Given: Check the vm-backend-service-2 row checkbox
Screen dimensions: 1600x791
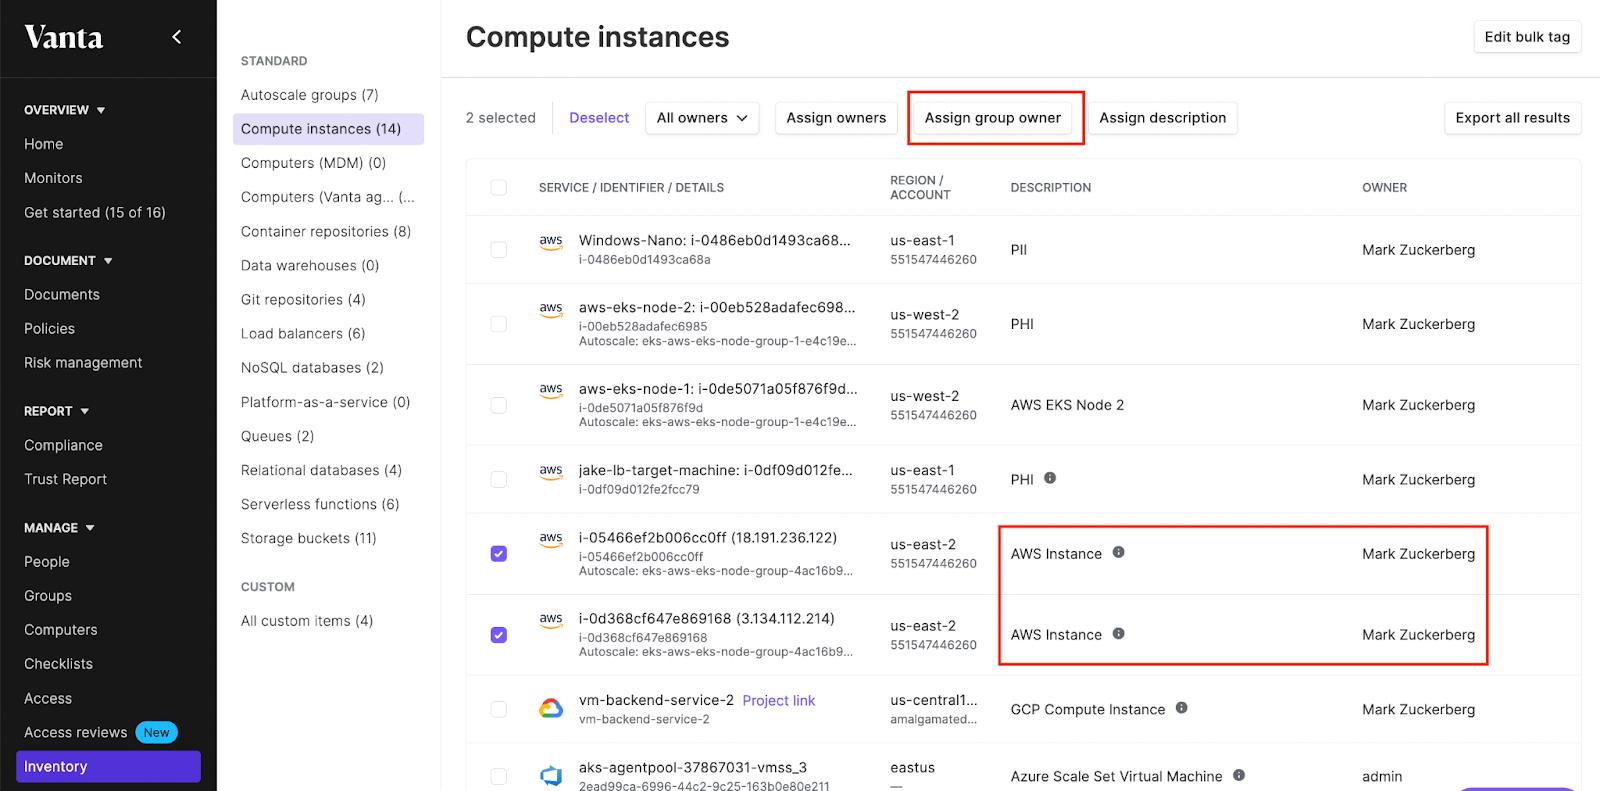Looking at the screenshot, I should 499,710.
